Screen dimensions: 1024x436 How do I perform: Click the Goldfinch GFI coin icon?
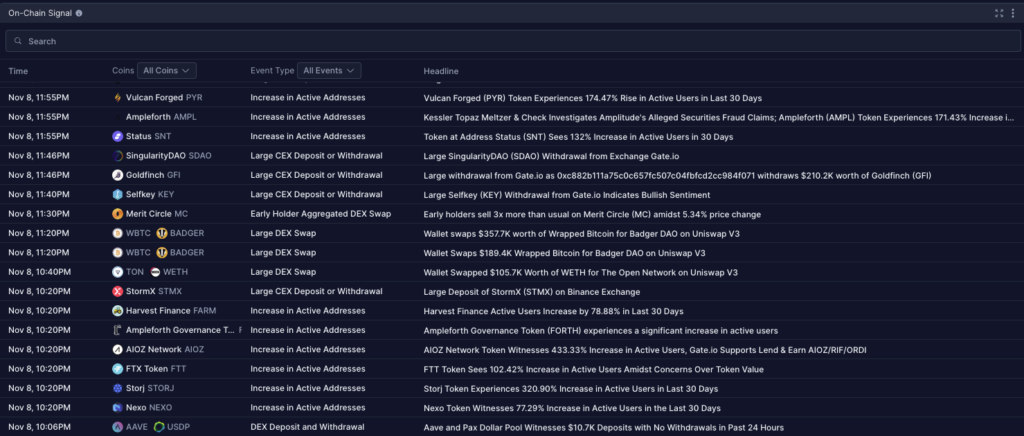[118, 175]
